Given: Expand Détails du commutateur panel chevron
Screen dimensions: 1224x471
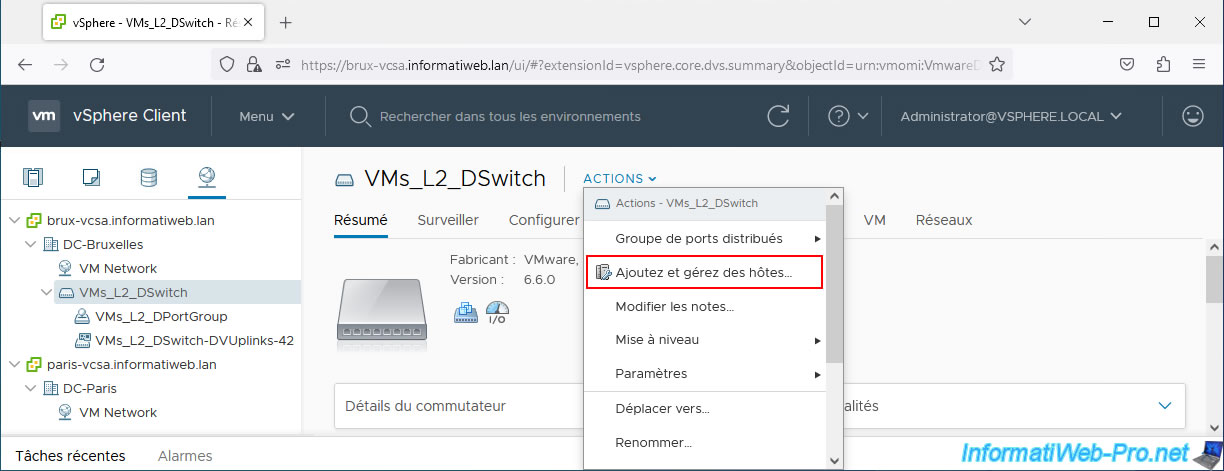Looking at the screenshot, I should (x=1164, y=405).
